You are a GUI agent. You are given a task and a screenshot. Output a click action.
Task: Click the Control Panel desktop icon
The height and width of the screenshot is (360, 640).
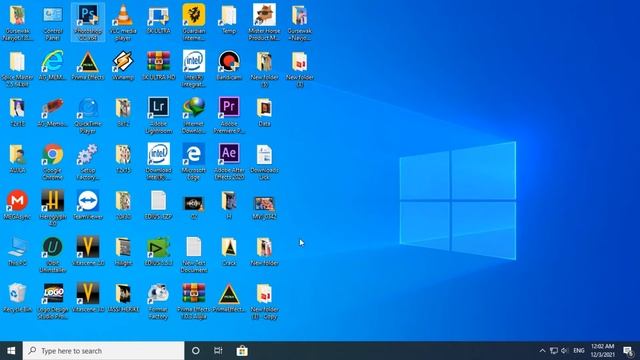coord(53,22)
